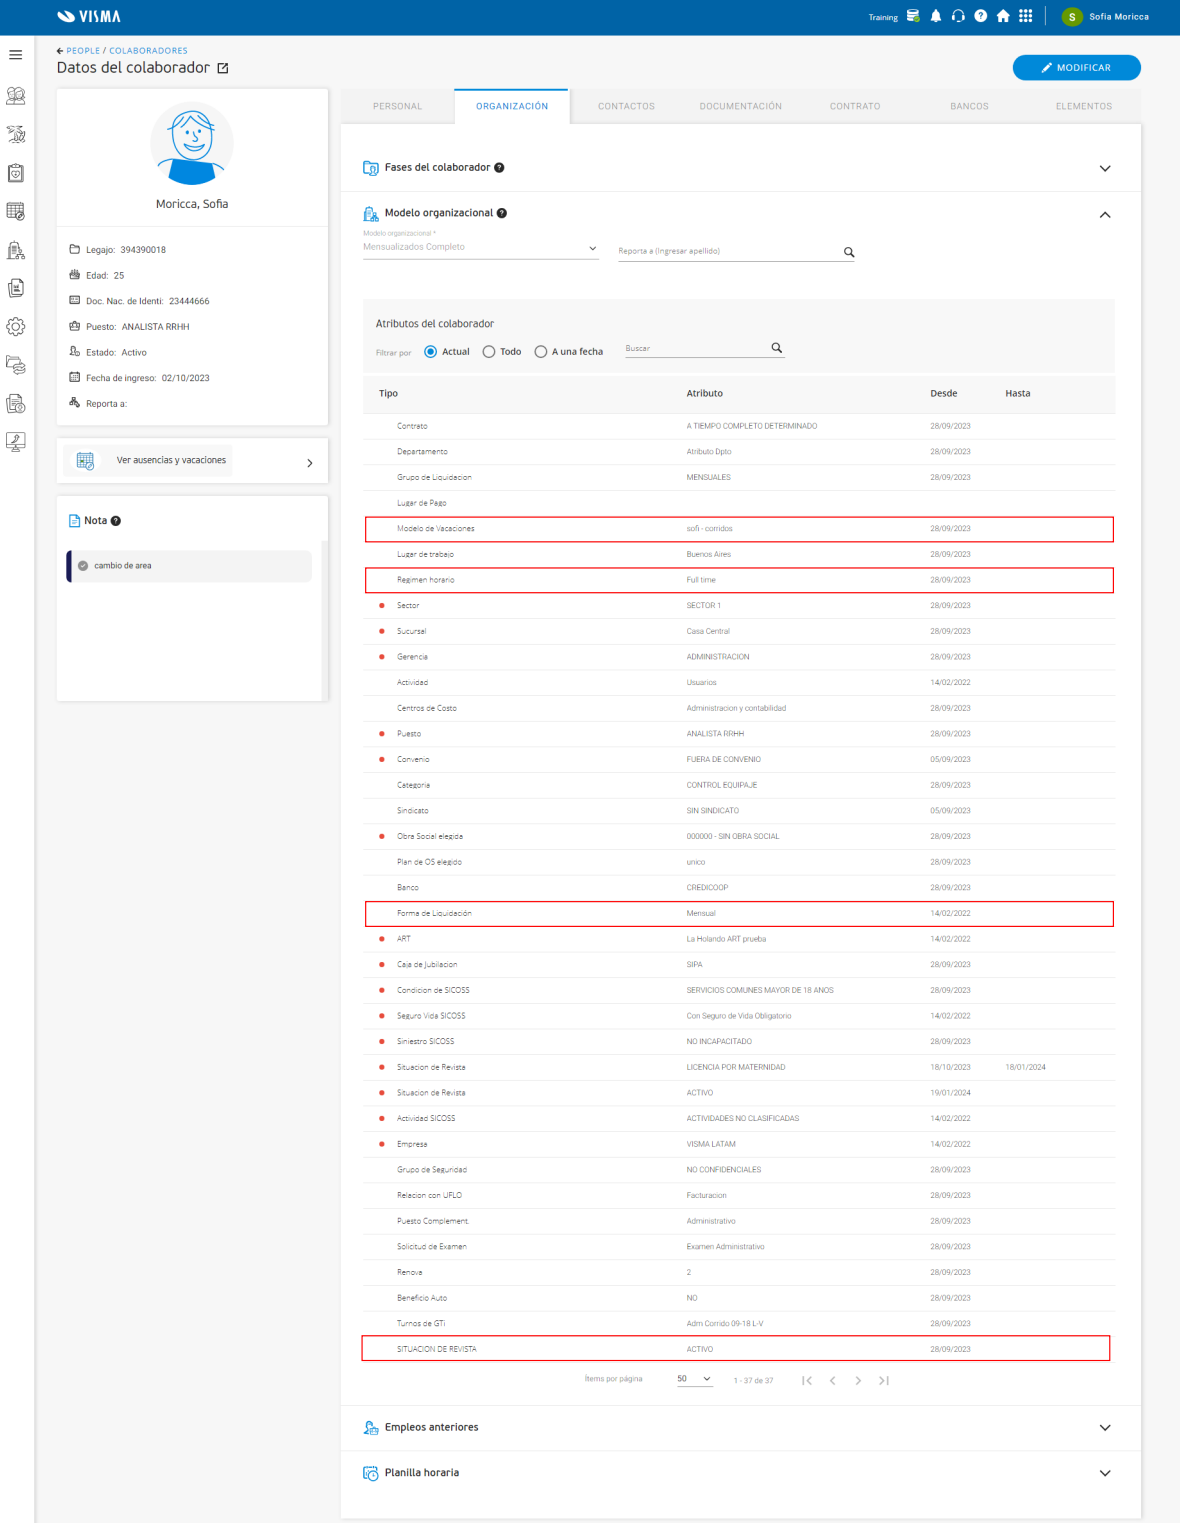Click the home icon in the top bar
Viewport: 1180px width, 1523px height.
pos(1003,16)
